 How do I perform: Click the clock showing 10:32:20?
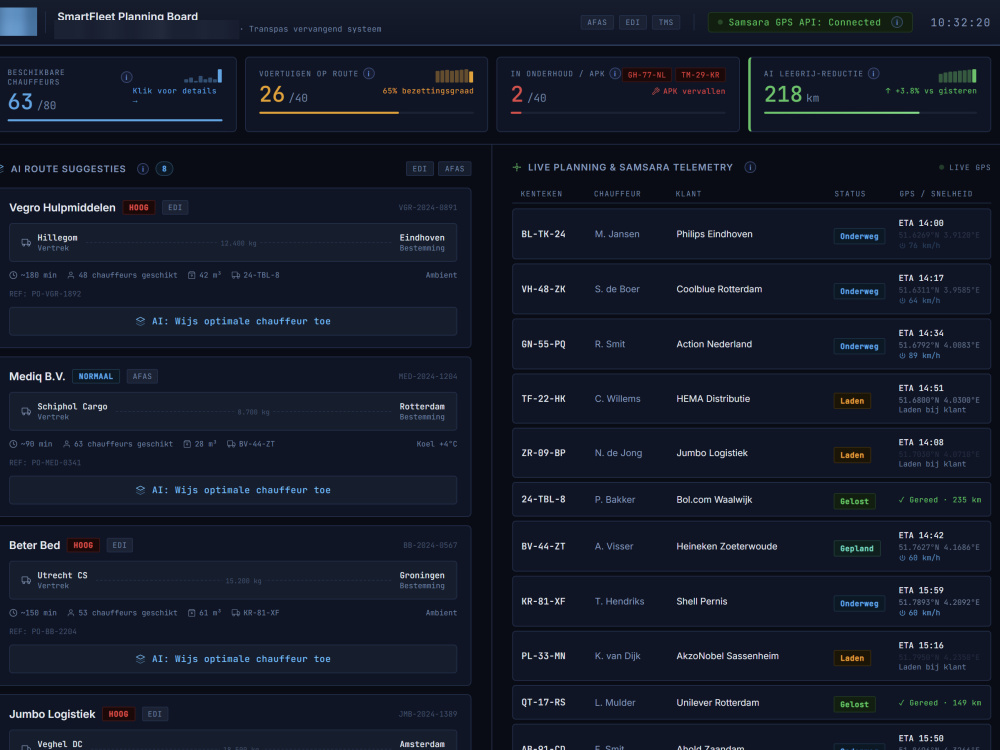[x=960, y=23]
